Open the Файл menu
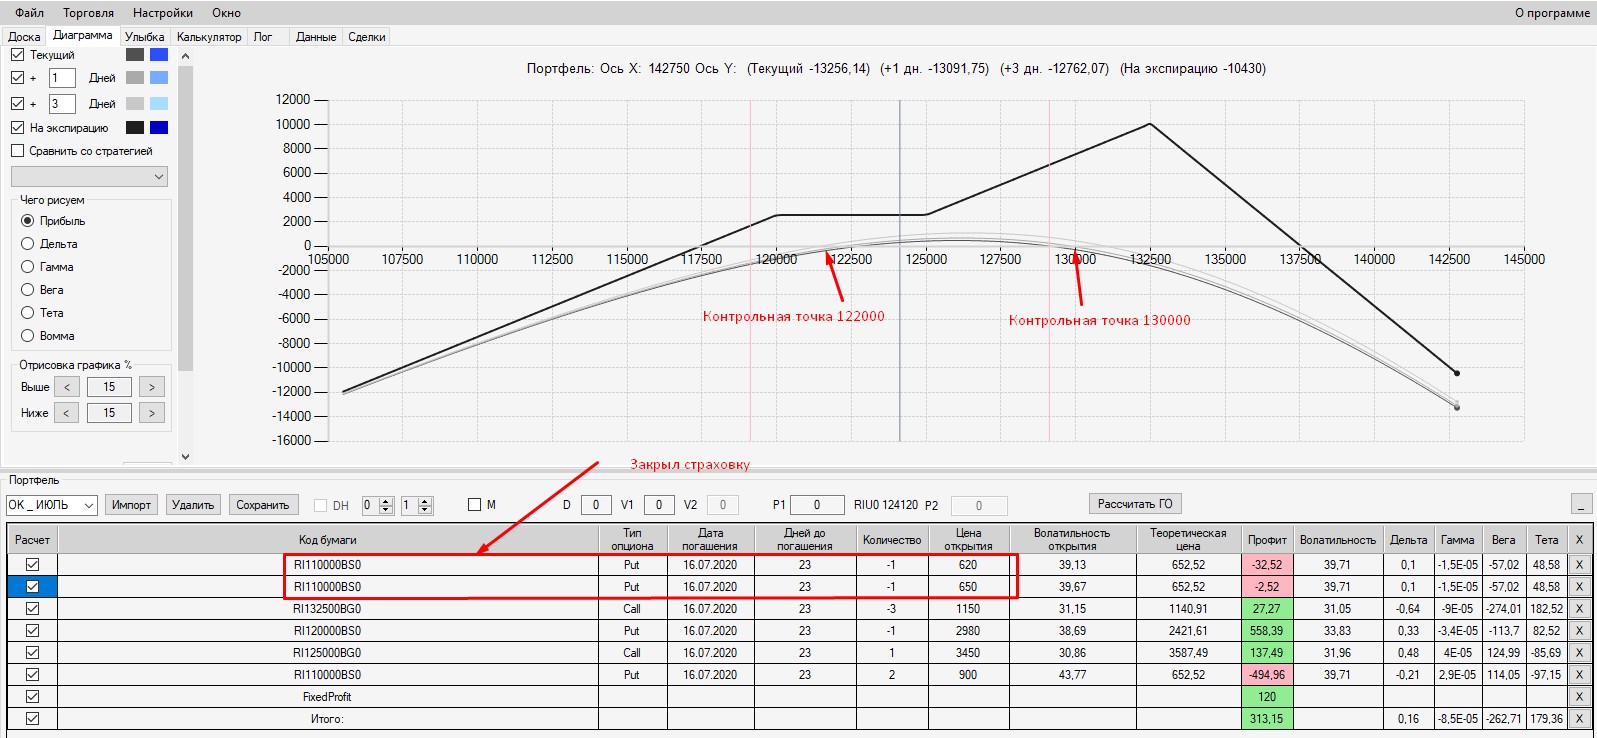This screenshot has width=1597, height=738. coord(29,13)
